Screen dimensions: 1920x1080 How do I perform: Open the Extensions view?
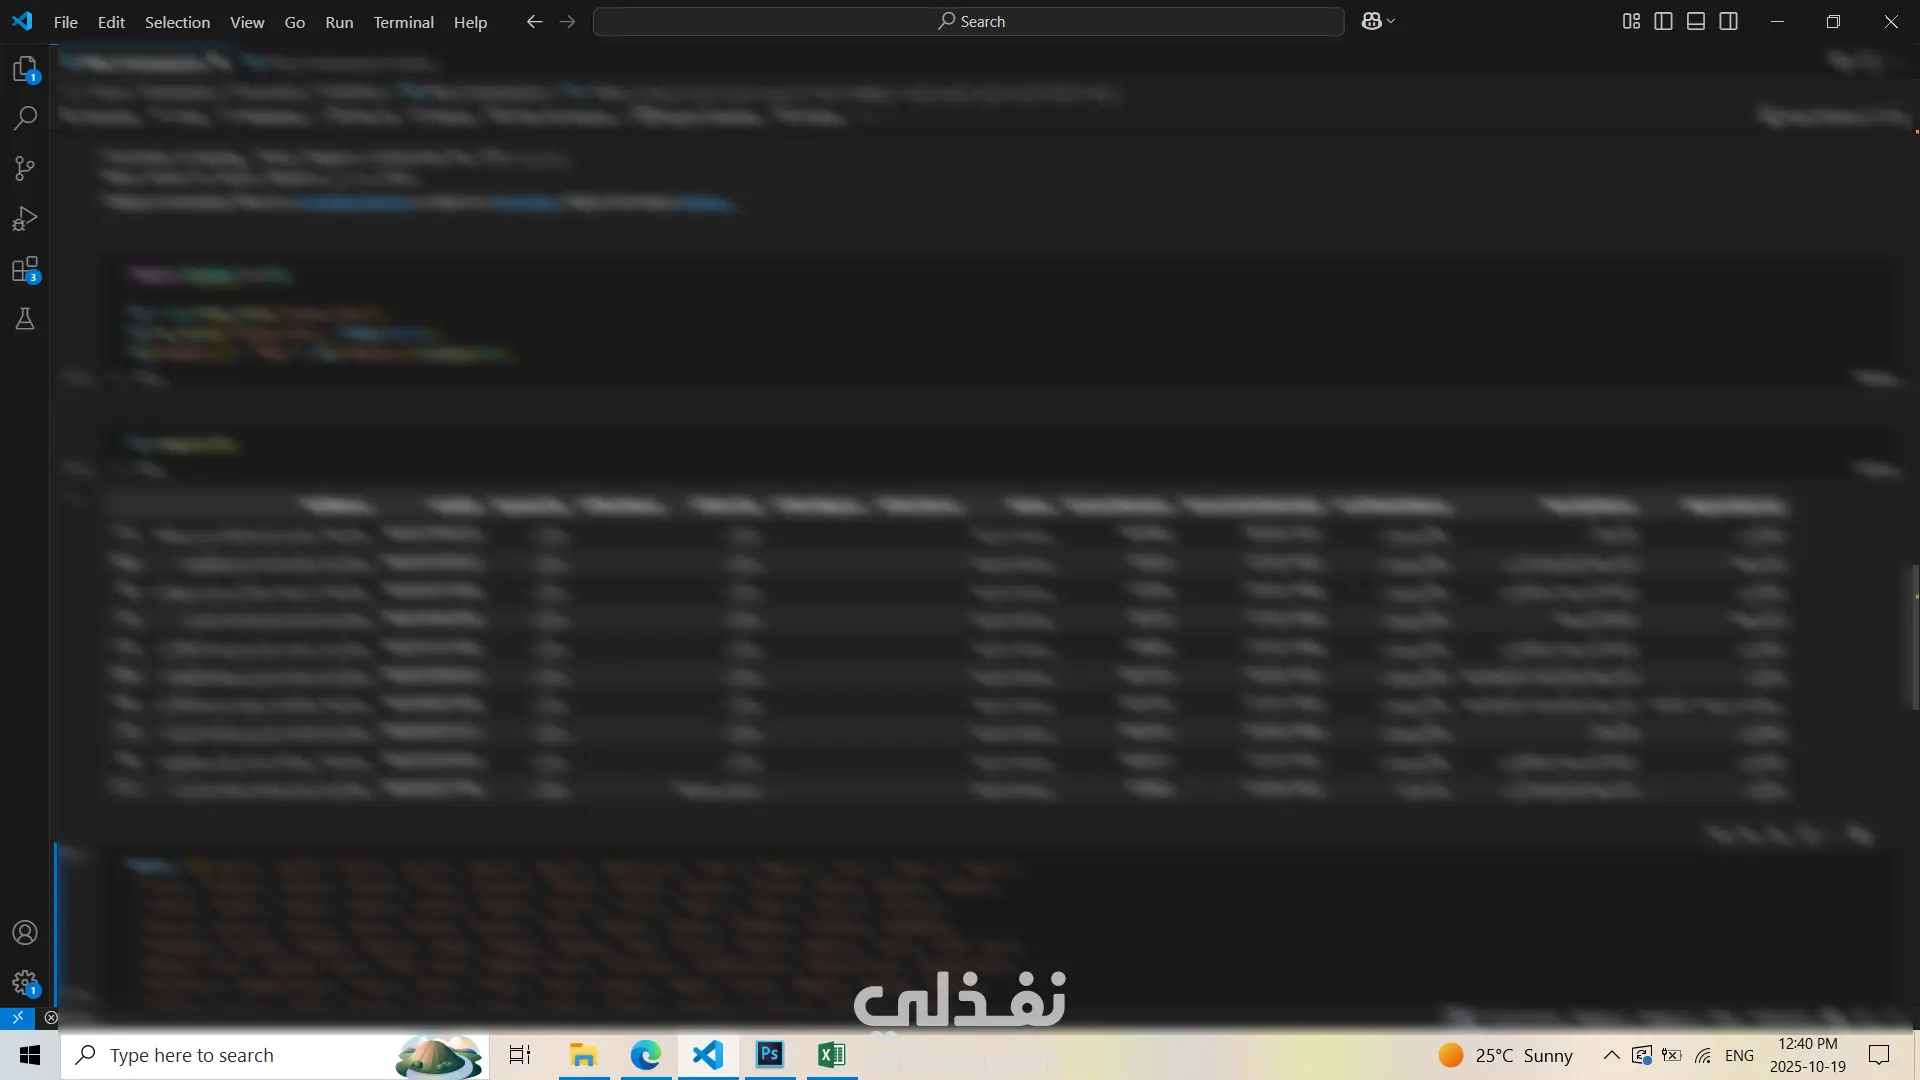pyautogui.click(x=25, y=270)
